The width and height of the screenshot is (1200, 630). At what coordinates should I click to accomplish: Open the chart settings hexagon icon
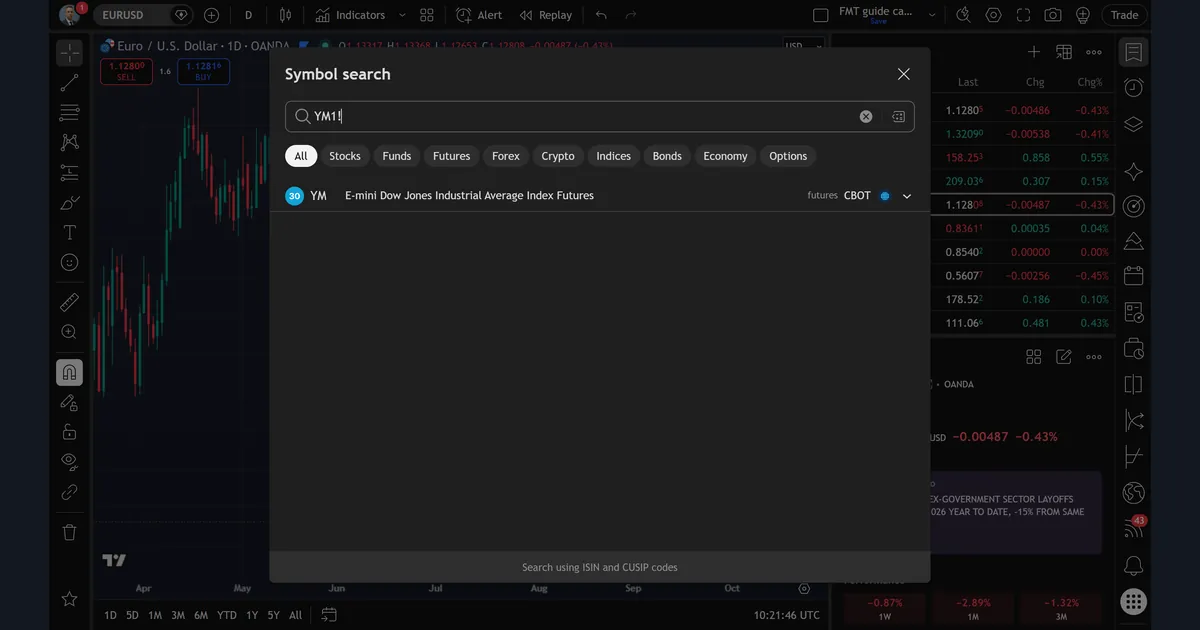(x=993, y=15)
